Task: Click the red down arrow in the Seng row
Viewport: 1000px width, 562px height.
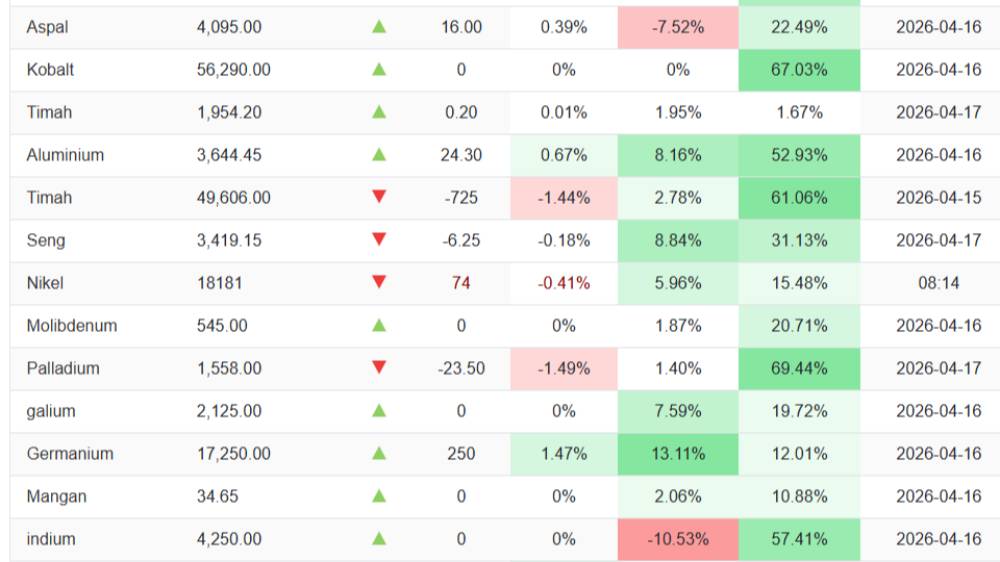Action: coord(379,239)
